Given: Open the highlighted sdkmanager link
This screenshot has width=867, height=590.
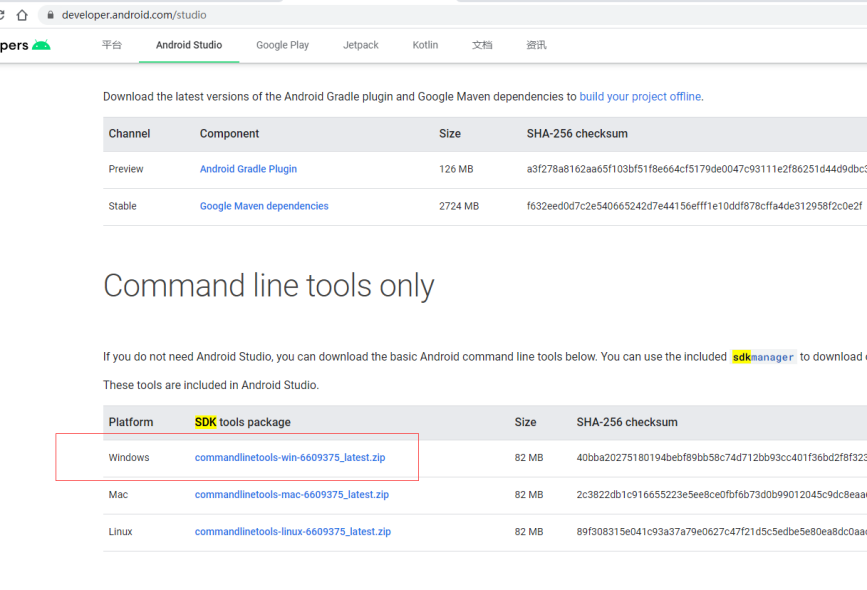Looking at the screenshot, I should (763, 357).
